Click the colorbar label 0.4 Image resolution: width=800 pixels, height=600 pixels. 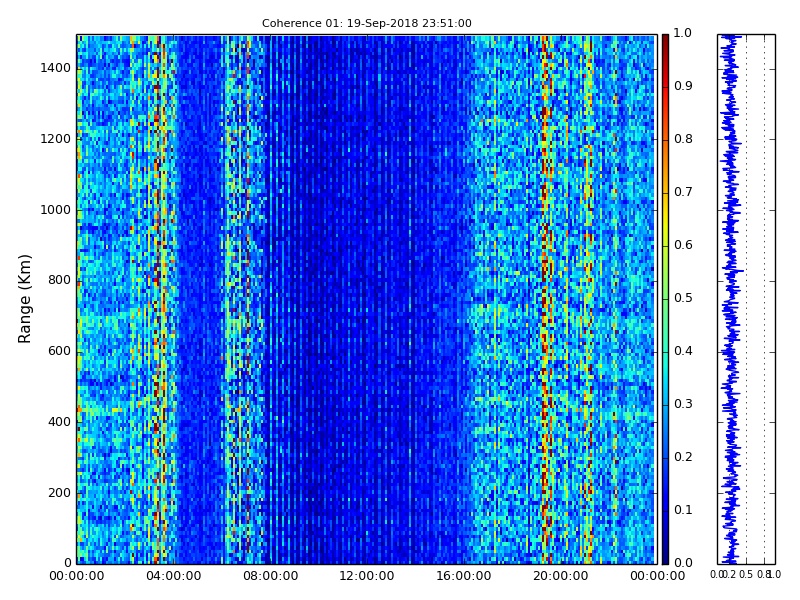click(683, 351)
